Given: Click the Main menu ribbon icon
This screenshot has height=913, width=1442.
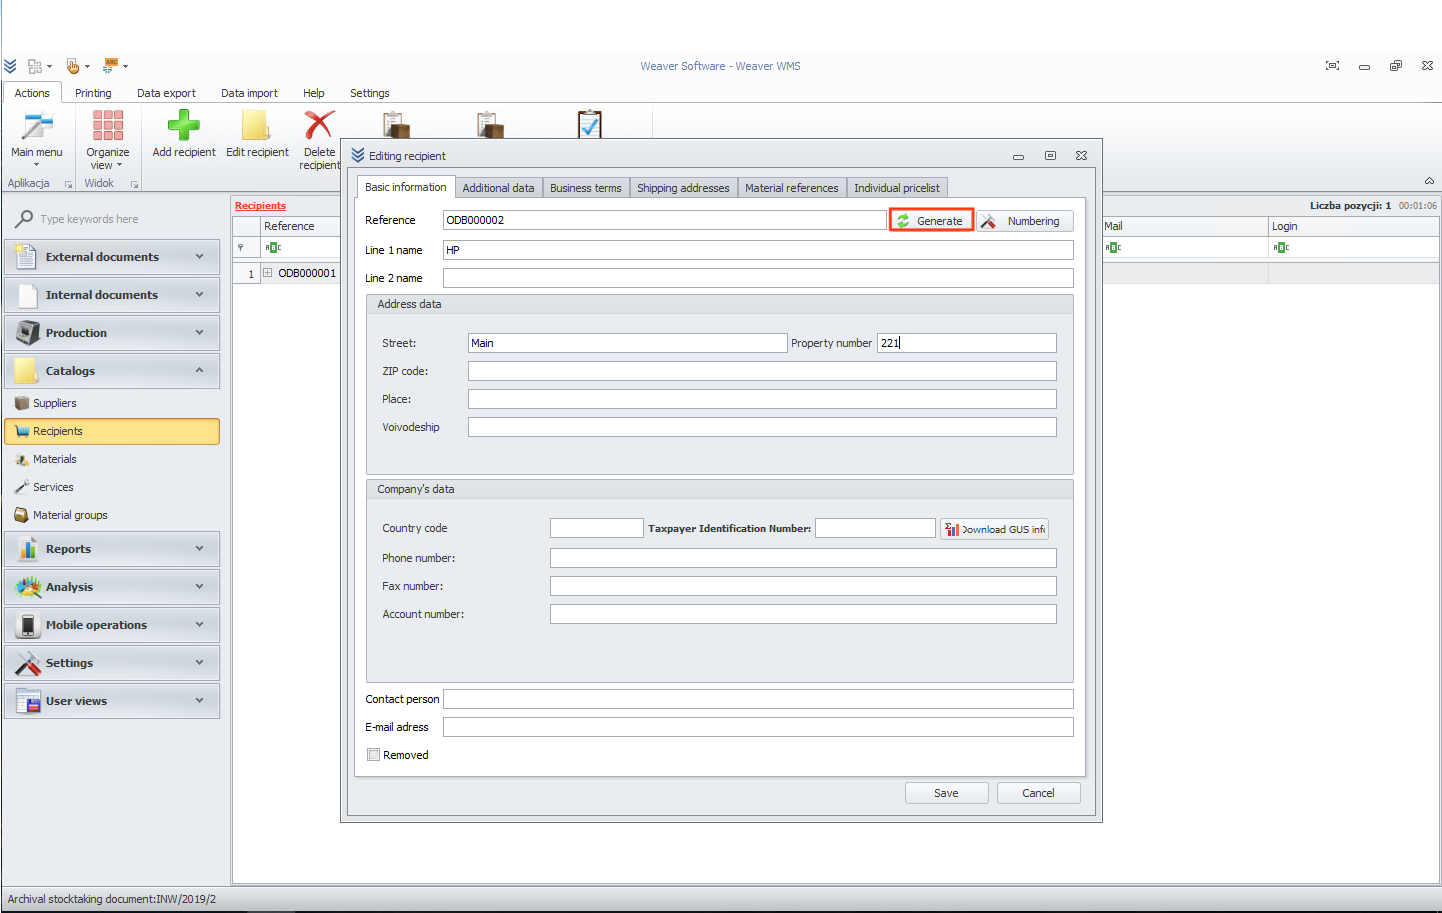Looking at the screenshot, I should (x=37, y=126).
